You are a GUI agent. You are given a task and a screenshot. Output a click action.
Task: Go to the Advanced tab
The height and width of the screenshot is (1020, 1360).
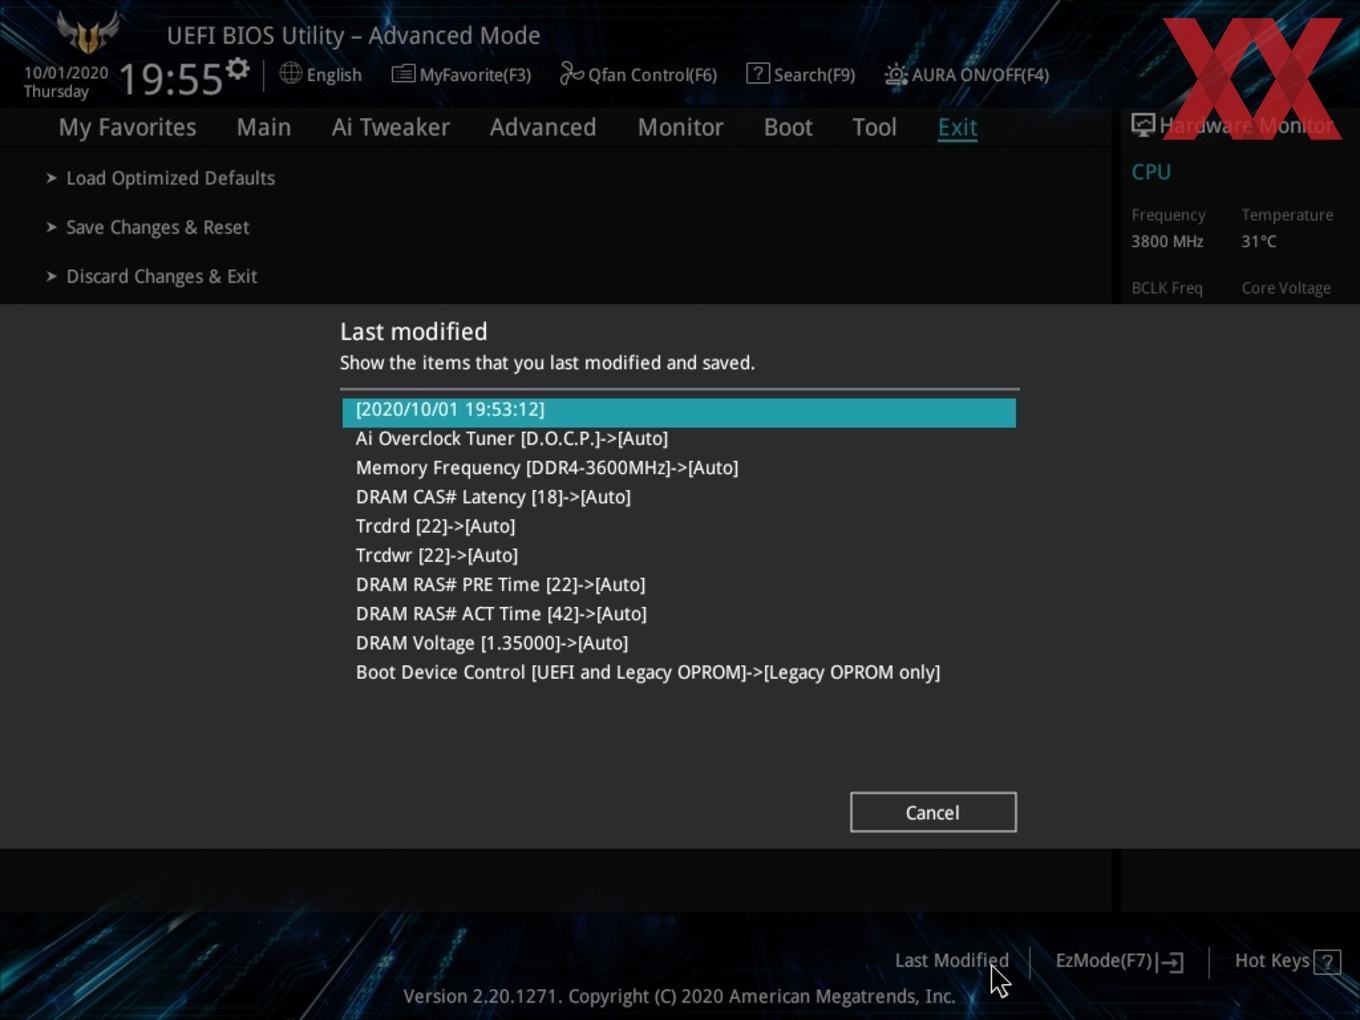[x=543, y=127]
